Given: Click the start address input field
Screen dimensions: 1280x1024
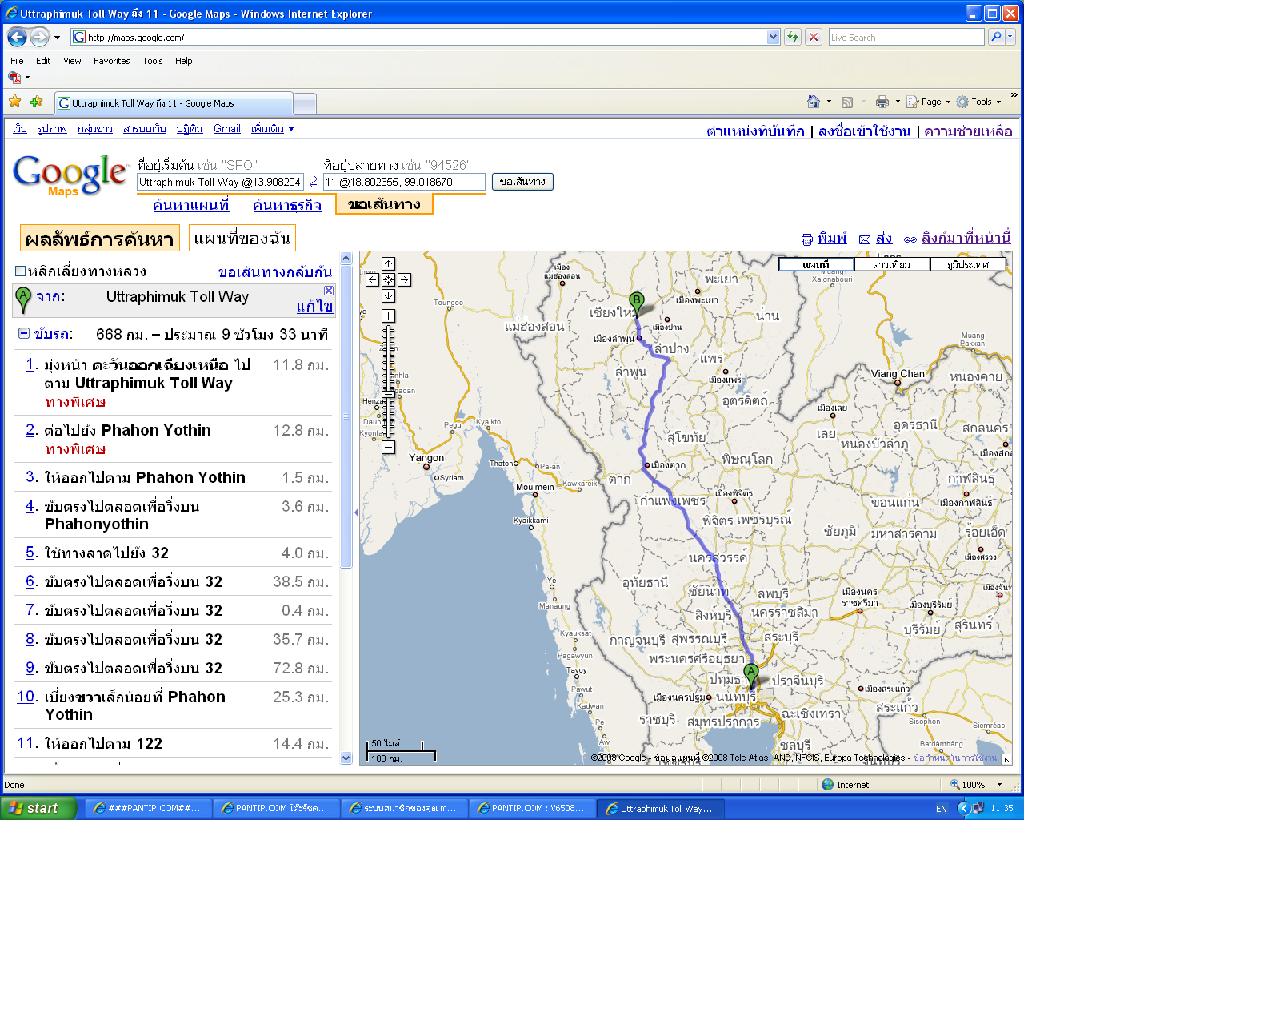Looking at the screenshot, I should pos(220,182).
